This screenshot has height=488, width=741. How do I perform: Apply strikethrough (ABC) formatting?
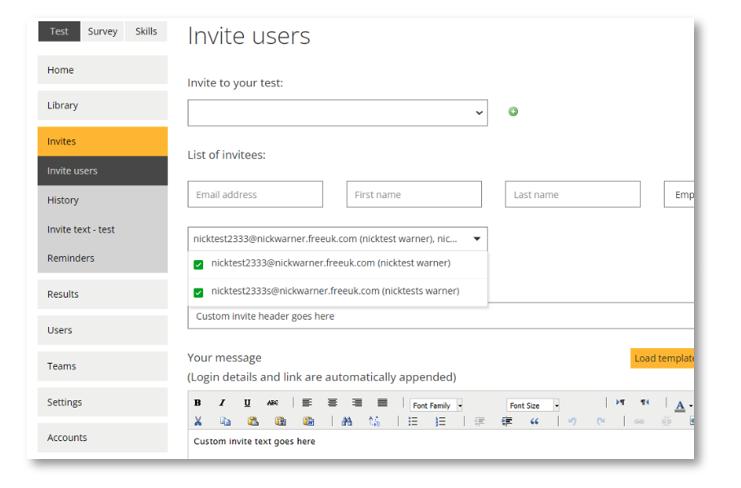pyautogui.click(x=272, y=402)
